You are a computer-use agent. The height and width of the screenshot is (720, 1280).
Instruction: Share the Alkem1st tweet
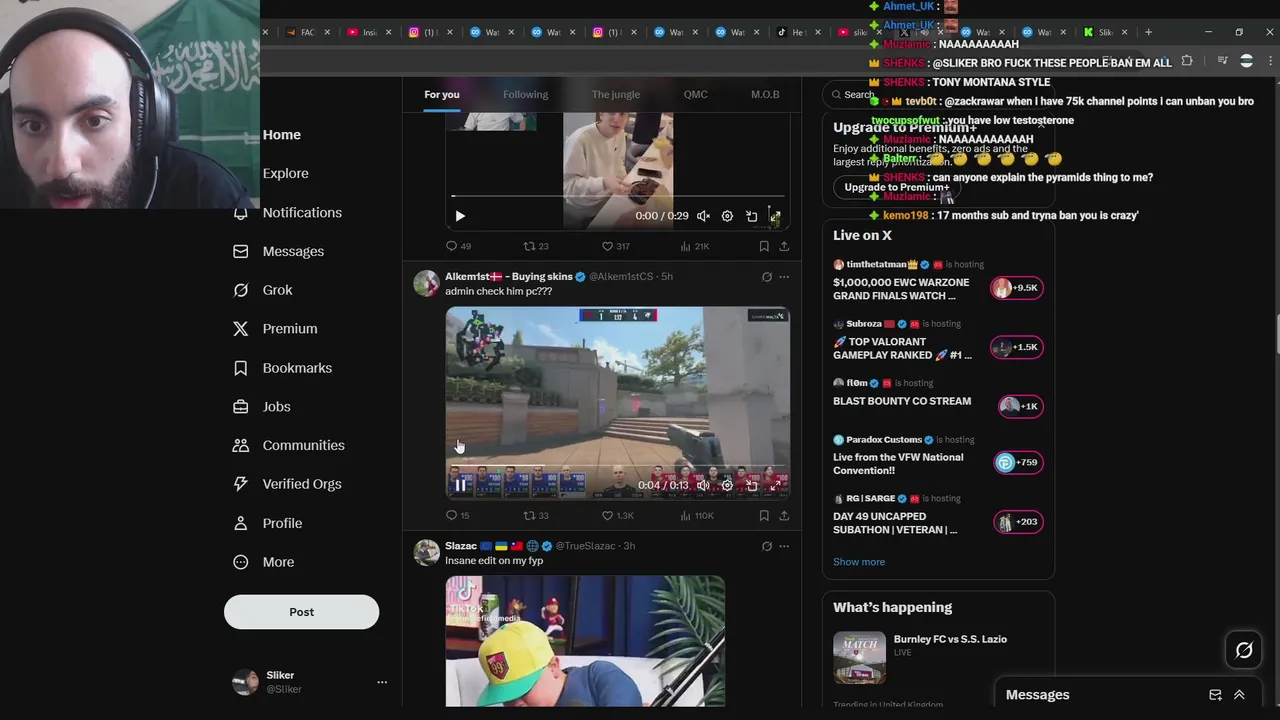(x=784, y=516)
